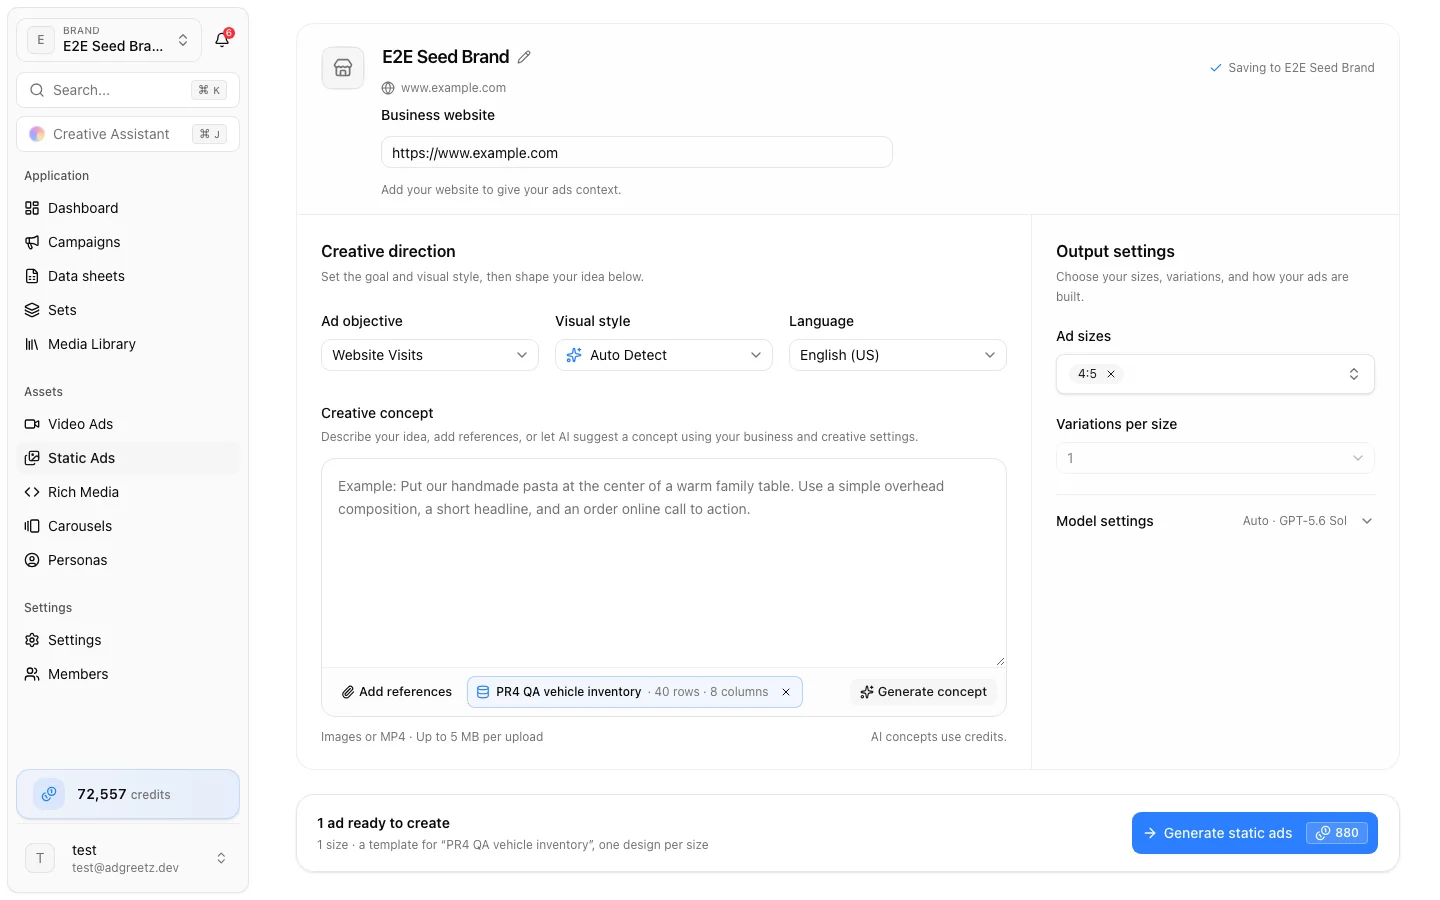Open the Ad sizes selector
The height and width of the screenshot is (900, 1440).
(1215, 374)
